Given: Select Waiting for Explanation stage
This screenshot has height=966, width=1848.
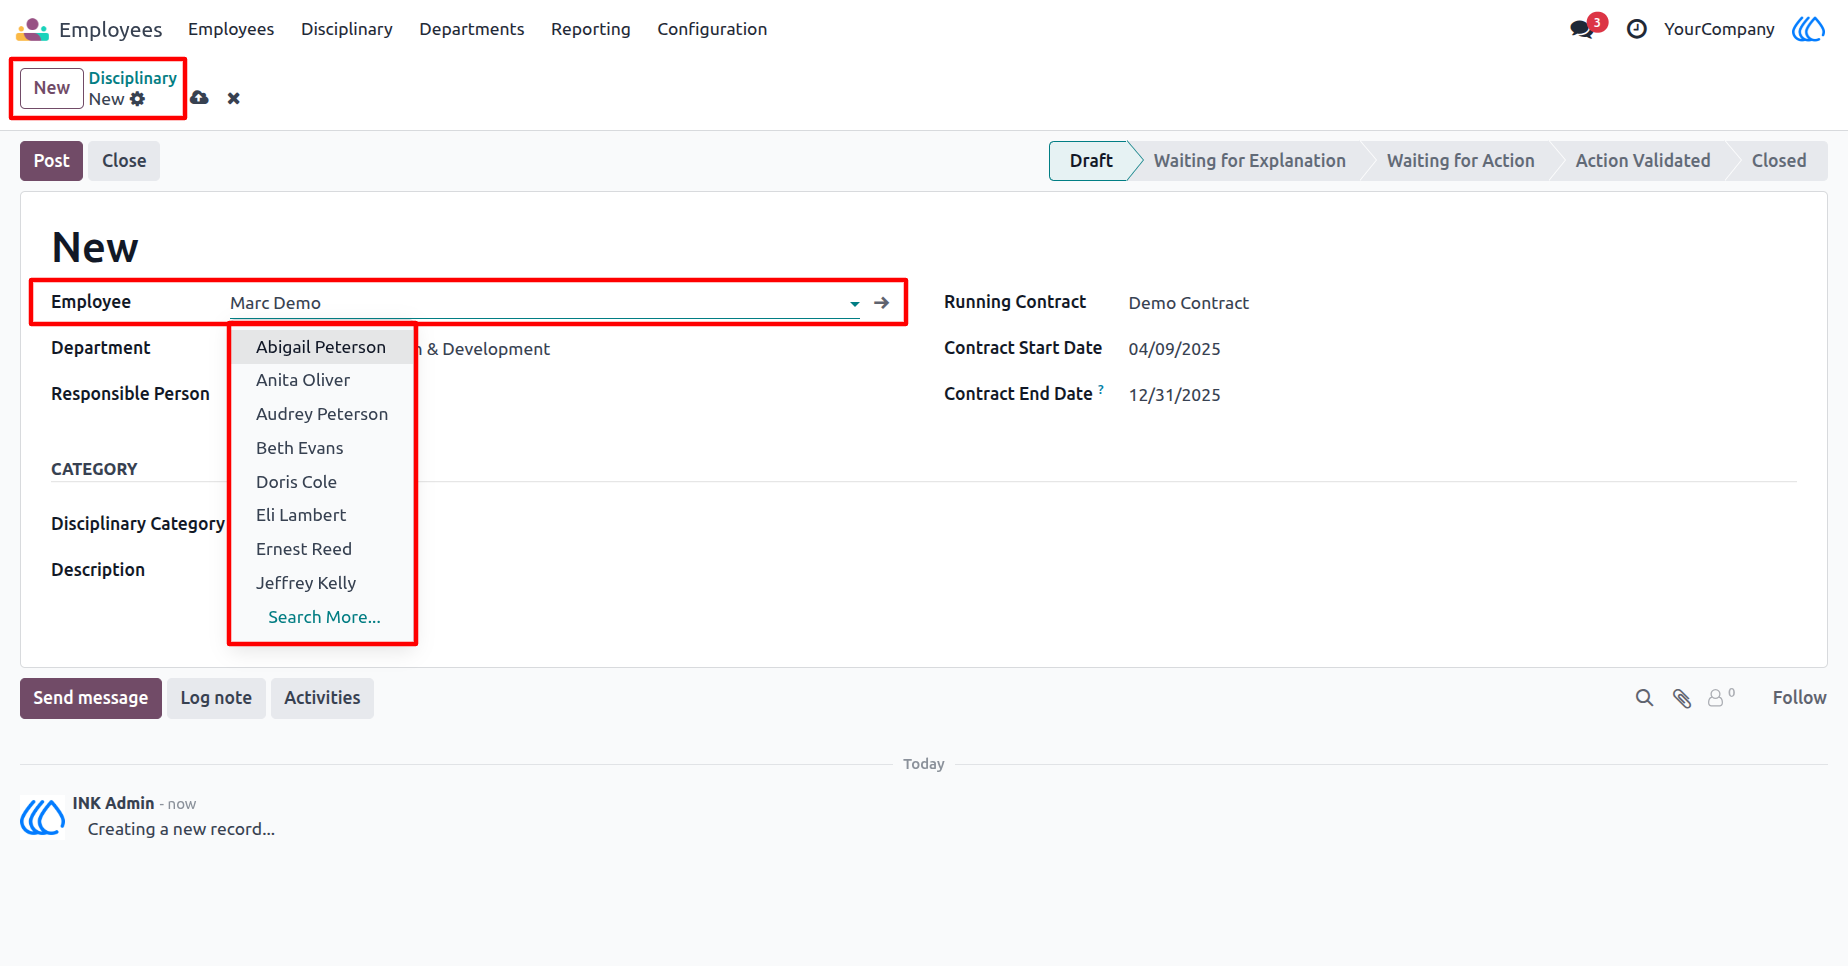Looking at the screenshot, I should coord(1250,161).
